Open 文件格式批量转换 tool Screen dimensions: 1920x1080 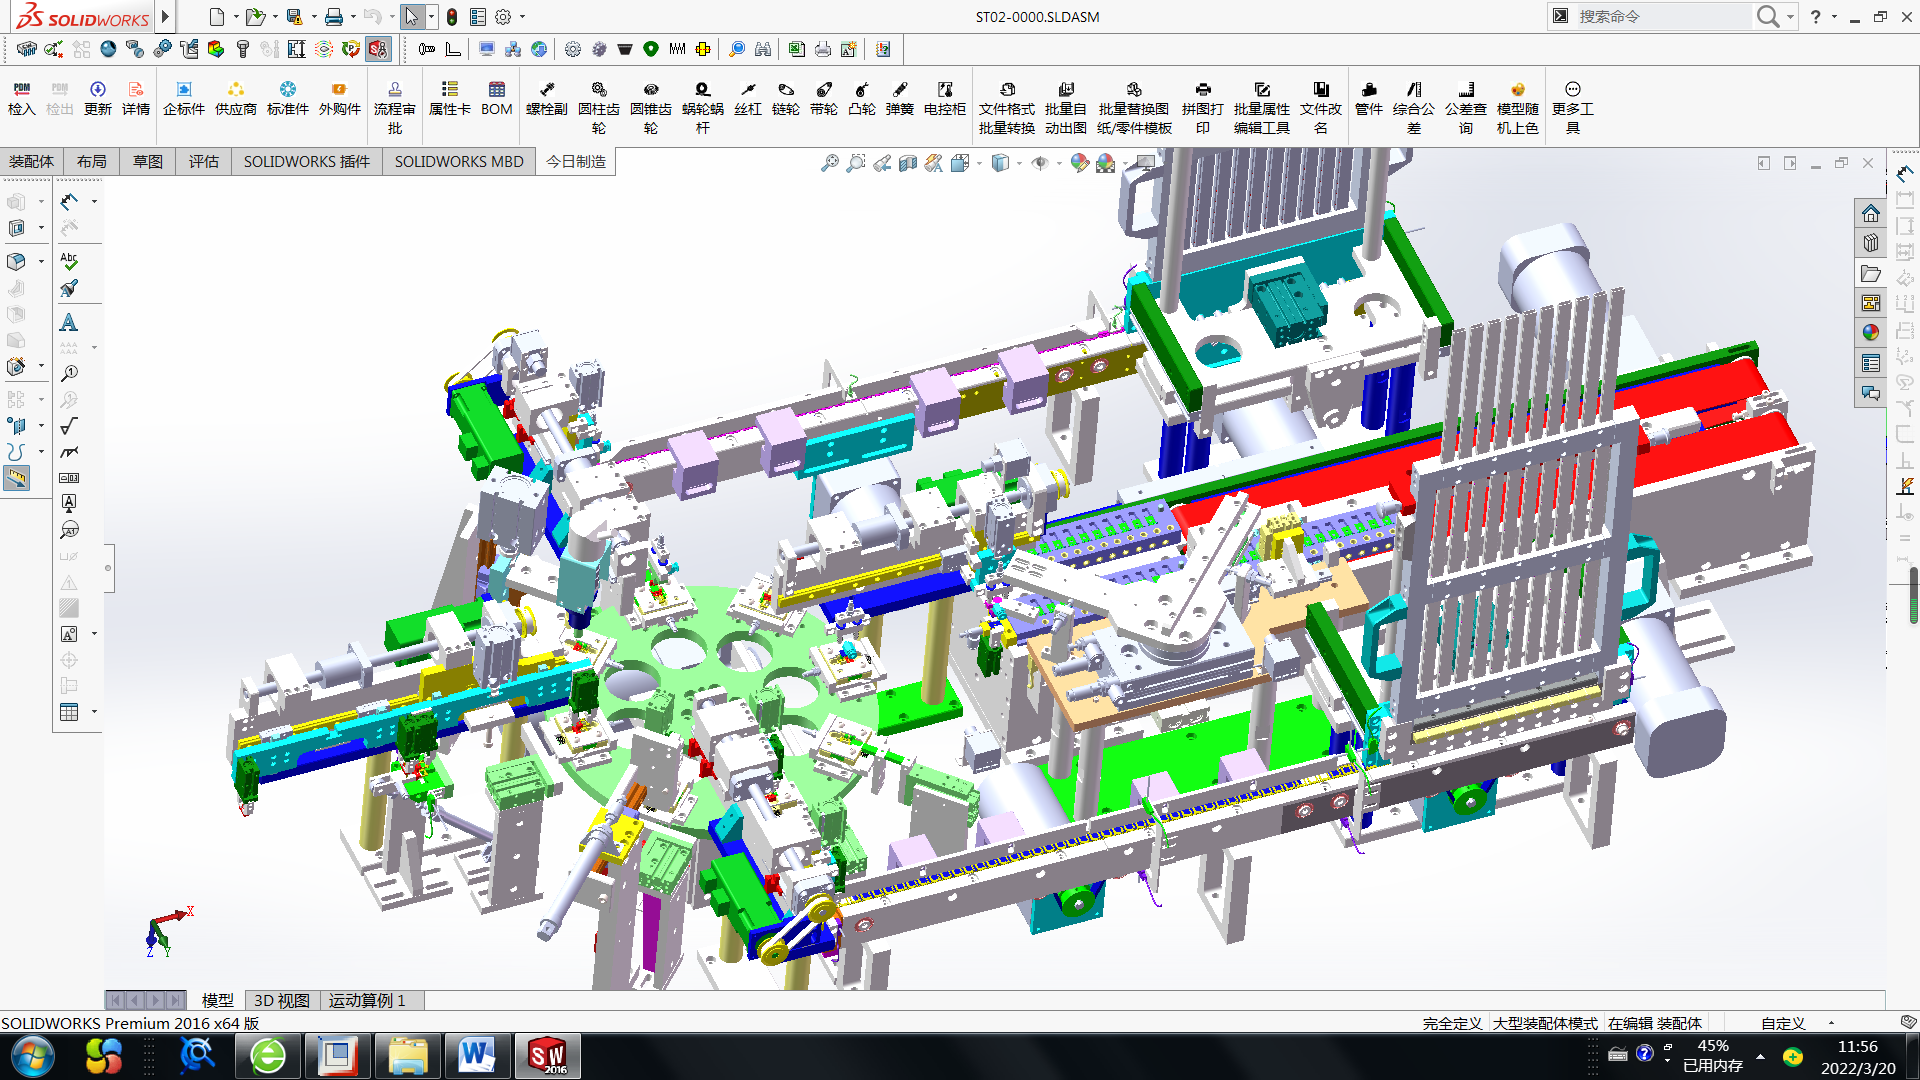(x=1007, y=107)
